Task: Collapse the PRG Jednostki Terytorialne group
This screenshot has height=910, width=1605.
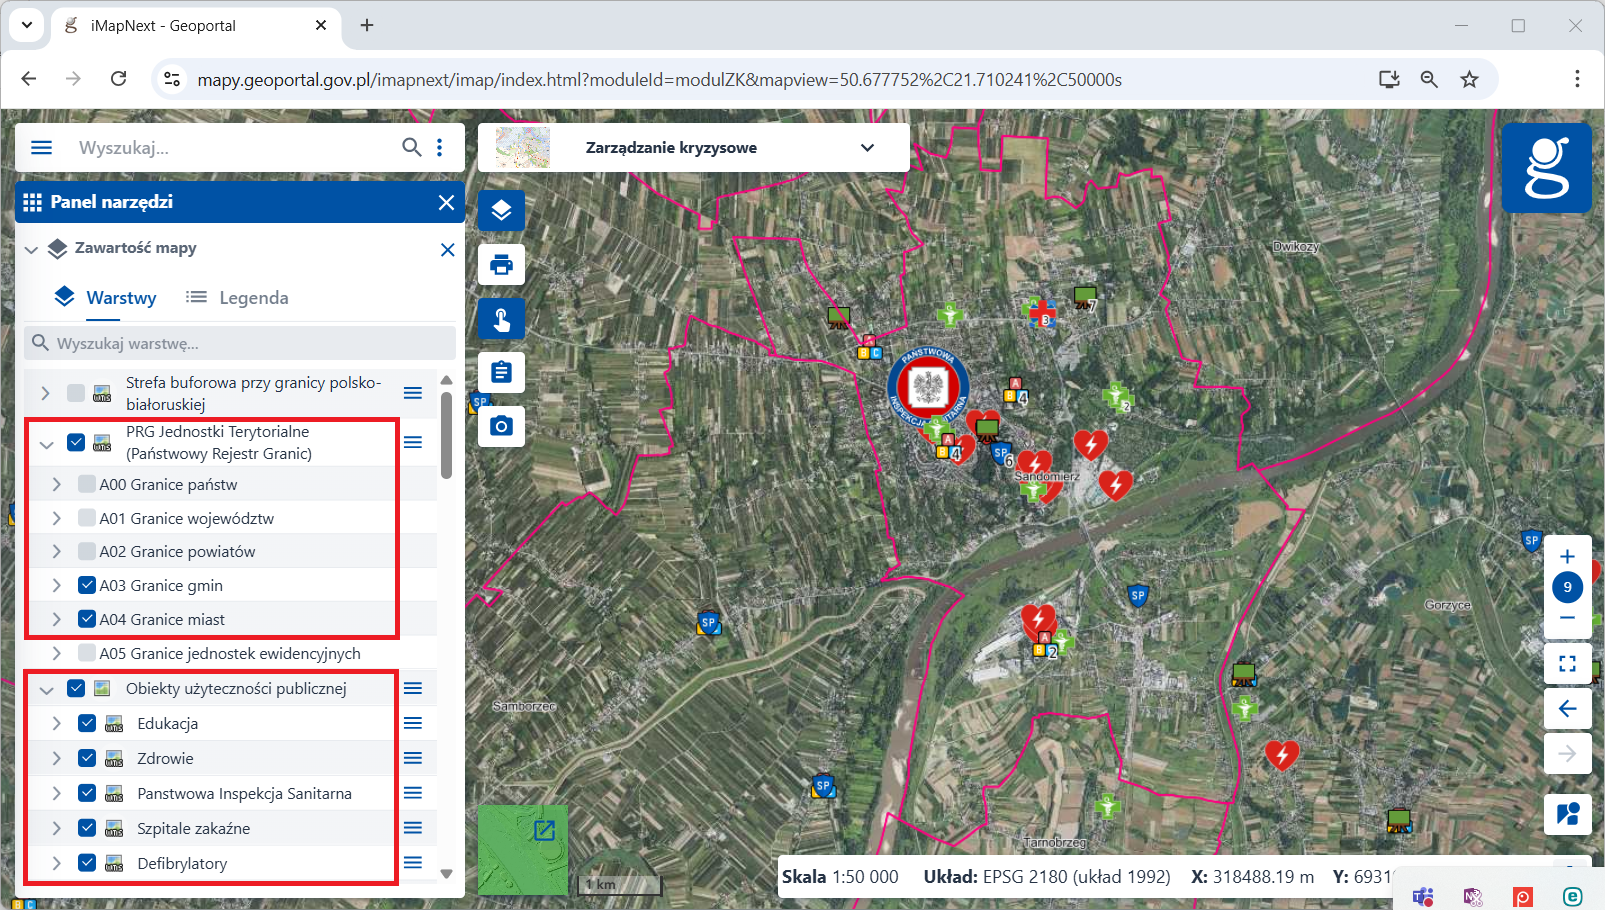Action: [46, 443]
